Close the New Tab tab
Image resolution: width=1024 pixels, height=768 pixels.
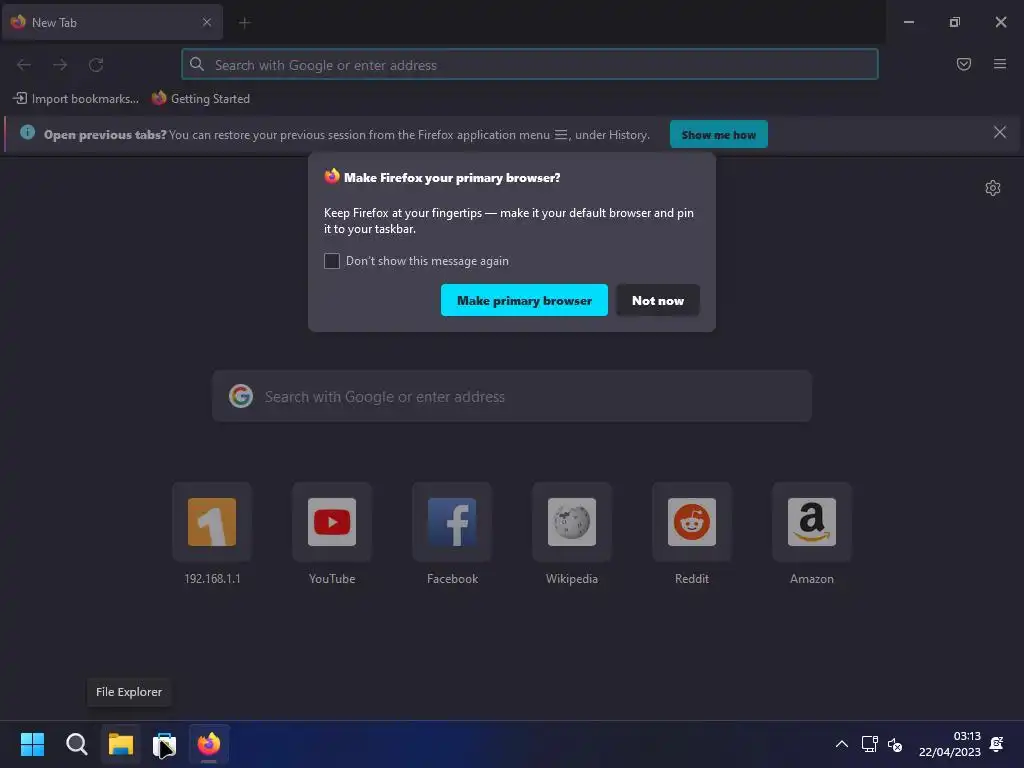pos(206,22)
